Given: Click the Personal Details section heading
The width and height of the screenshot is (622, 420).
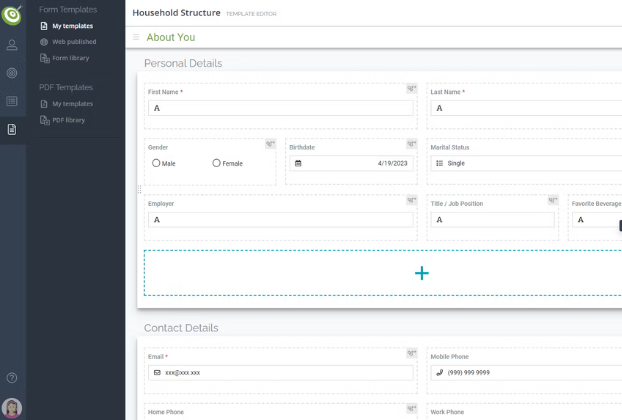Looking at the screenshot, I should [x=183, y=63].
